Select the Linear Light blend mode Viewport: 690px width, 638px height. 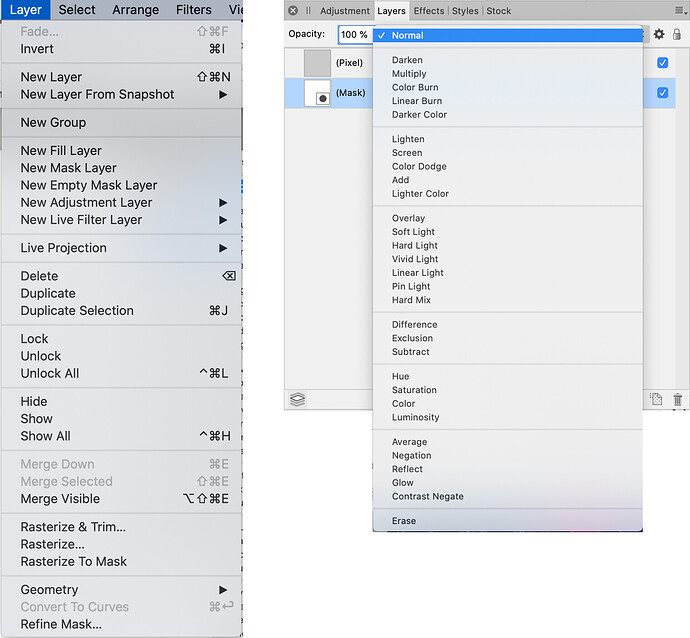point(508,273)
